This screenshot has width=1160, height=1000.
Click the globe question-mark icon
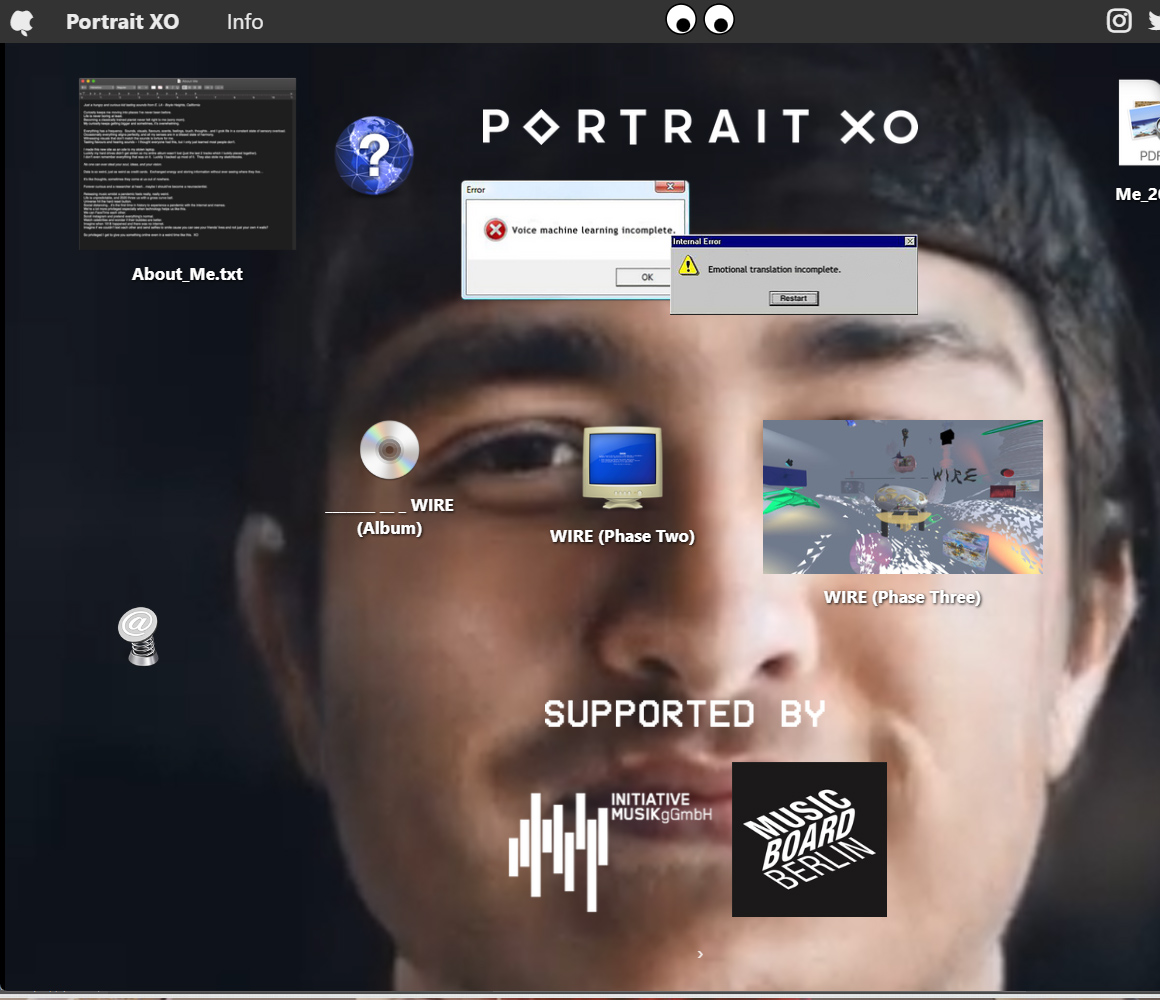(x=374, y=154)
